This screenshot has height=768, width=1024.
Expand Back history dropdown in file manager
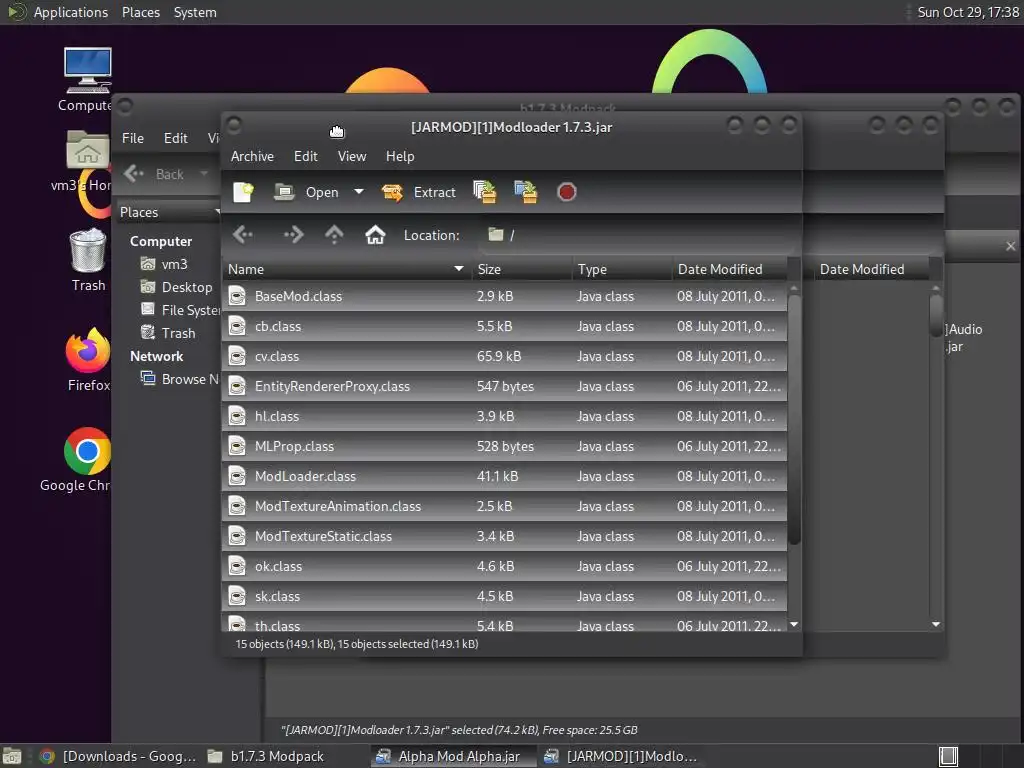click(x=204, y=174)
